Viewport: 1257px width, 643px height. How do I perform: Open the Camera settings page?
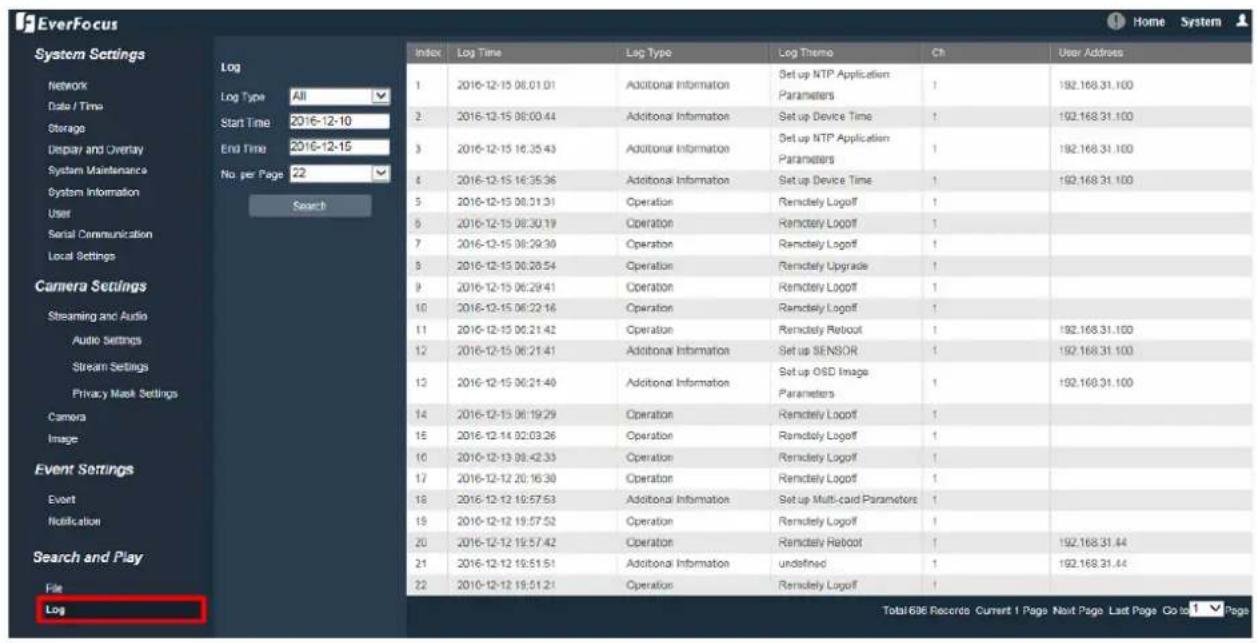coord(66,416)
